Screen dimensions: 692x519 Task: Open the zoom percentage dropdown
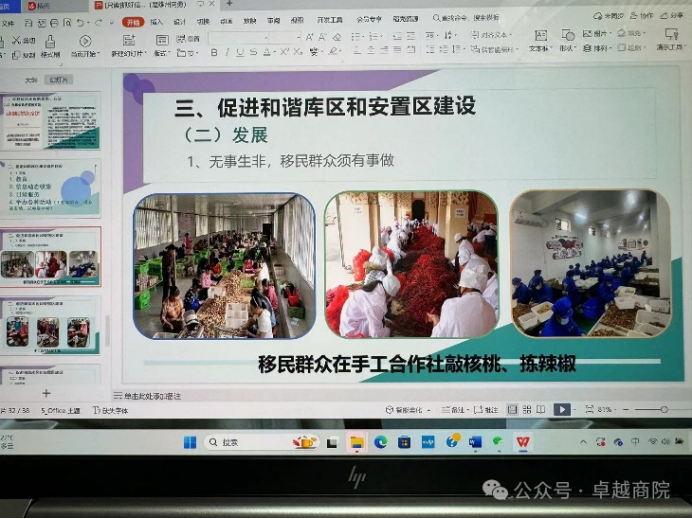pos(606,409)
